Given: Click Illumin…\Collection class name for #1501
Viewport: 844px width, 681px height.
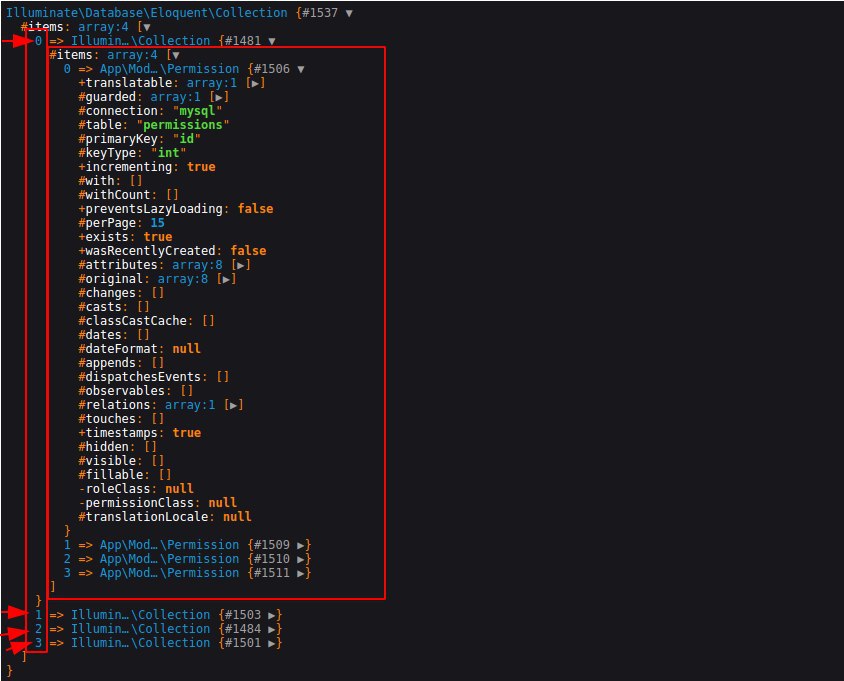Looking at the screenshot, I should [x=140, y=643].
